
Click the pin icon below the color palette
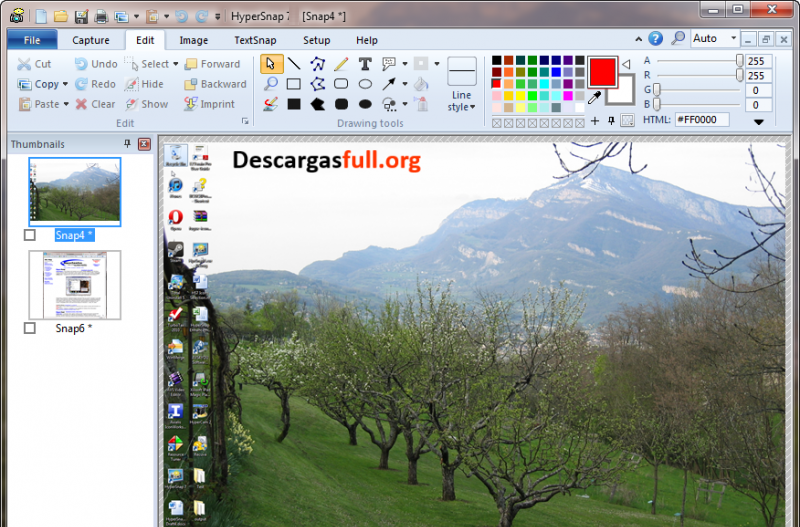click(611, 121)
